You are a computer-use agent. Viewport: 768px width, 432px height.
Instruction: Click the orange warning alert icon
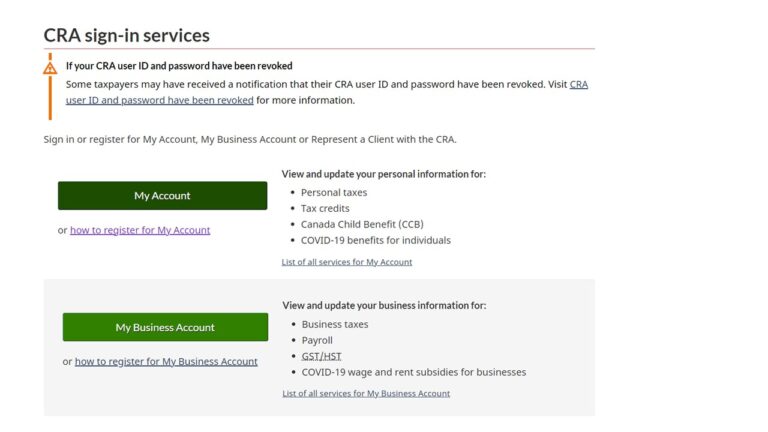(50, 68)
